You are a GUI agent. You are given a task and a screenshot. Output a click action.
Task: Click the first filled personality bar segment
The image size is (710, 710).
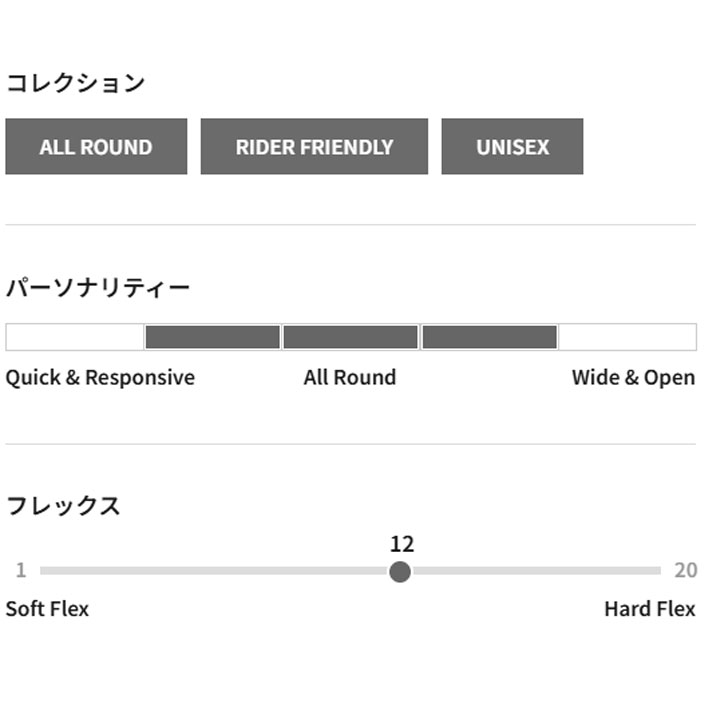click(x=212, y=337)
